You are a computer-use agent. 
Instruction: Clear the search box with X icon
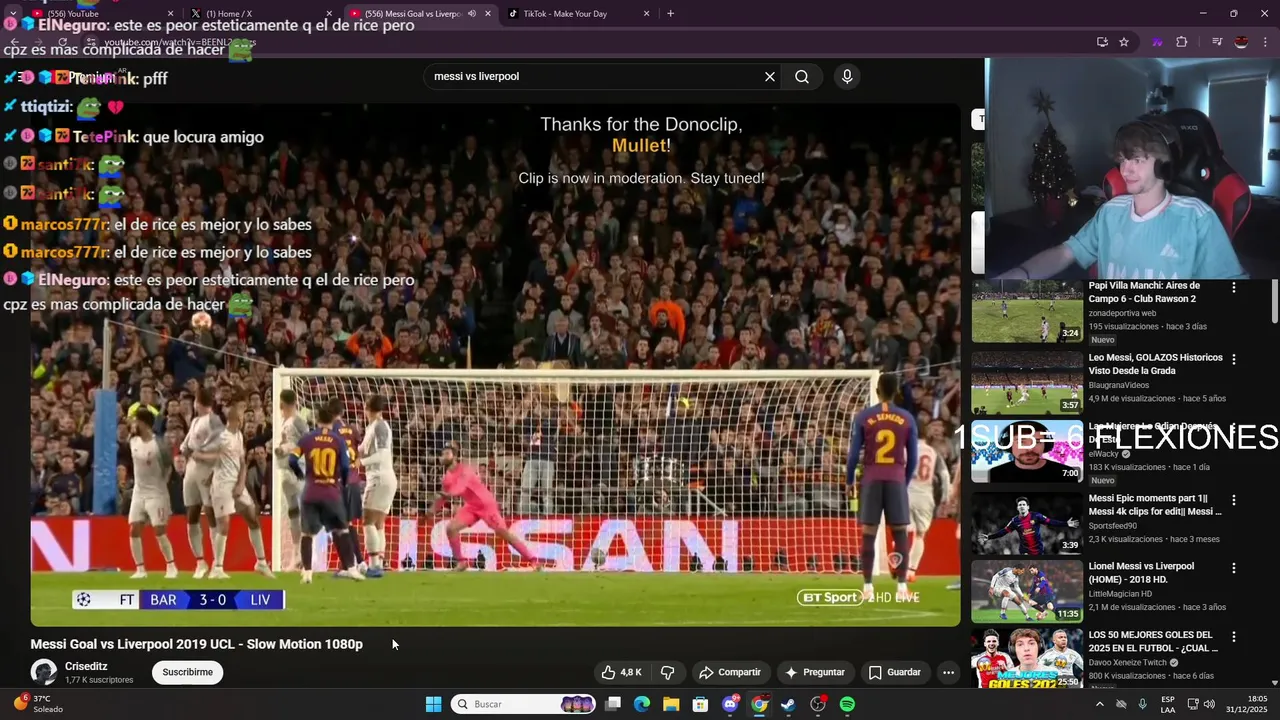click(x=770, y=77)
